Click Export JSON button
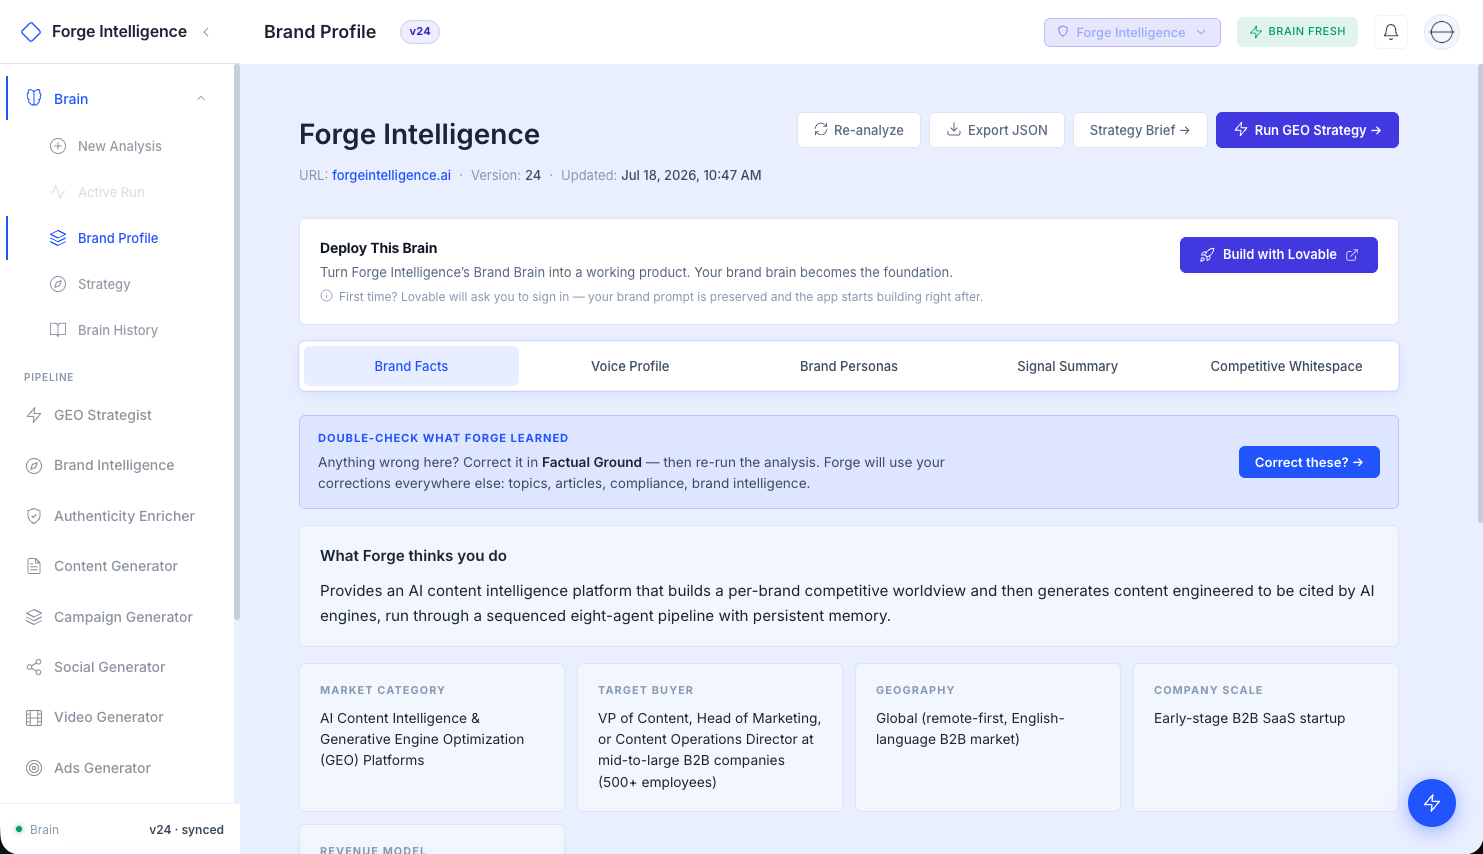The image size is (1483, 854). (997, 130)
